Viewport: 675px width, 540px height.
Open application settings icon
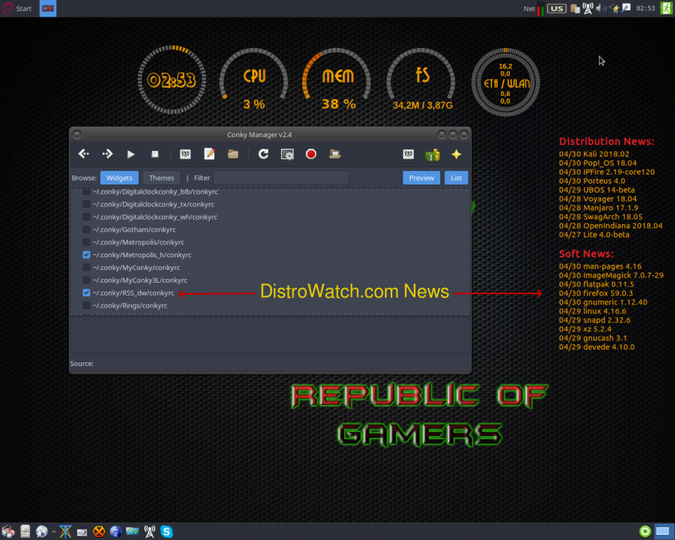408,154
